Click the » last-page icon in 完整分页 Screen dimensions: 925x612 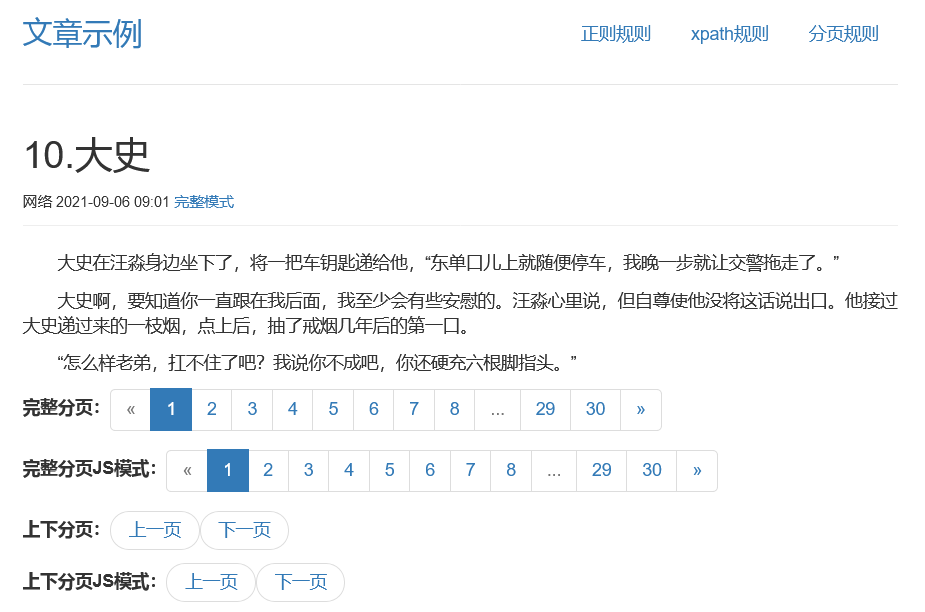[641, 409]
